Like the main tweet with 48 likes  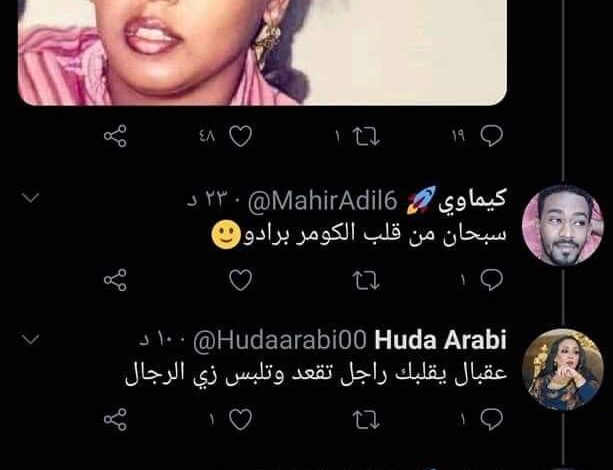click(x=240, y=136)
